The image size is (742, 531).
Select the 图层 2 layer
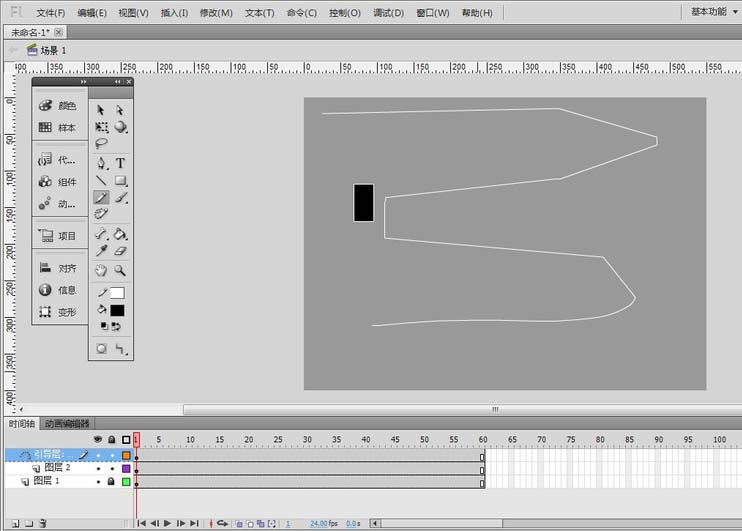tap(57, 468)
